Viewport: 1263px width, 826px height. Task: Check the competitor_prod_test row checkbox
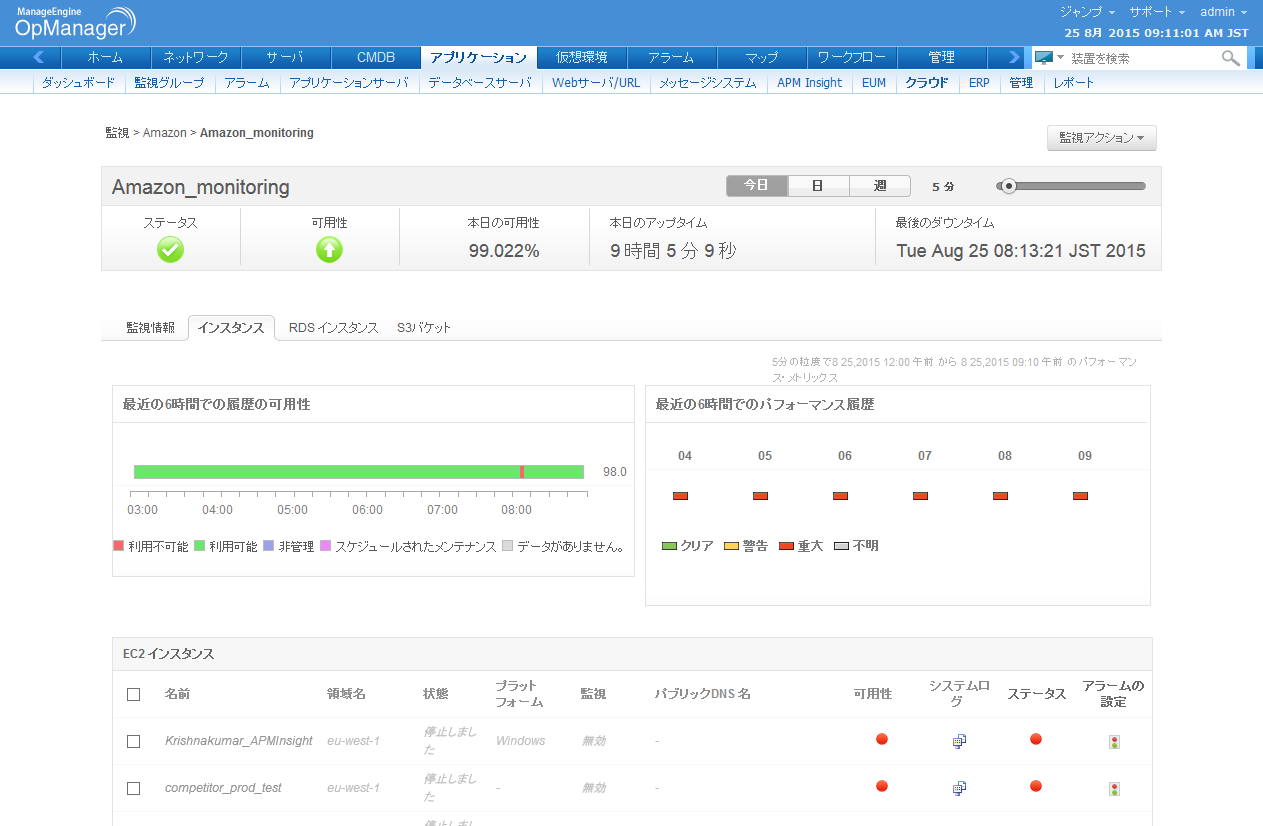(x=134, y=788)
